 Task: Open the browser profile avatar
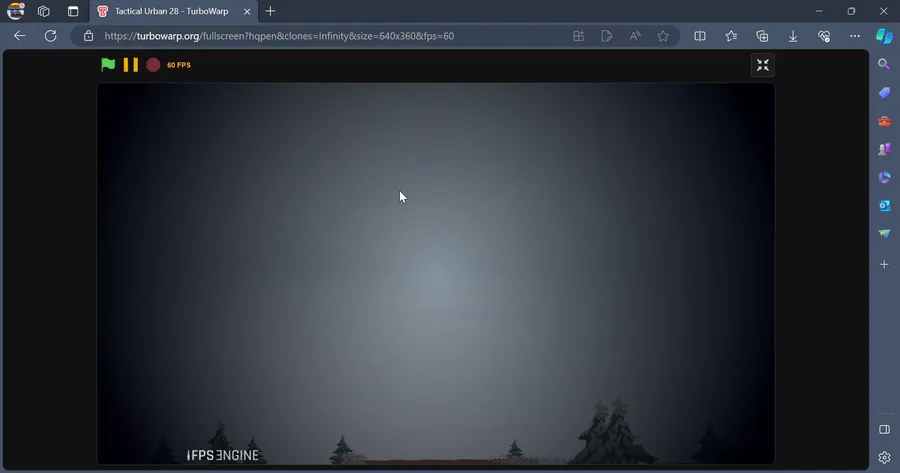[15, 11]
